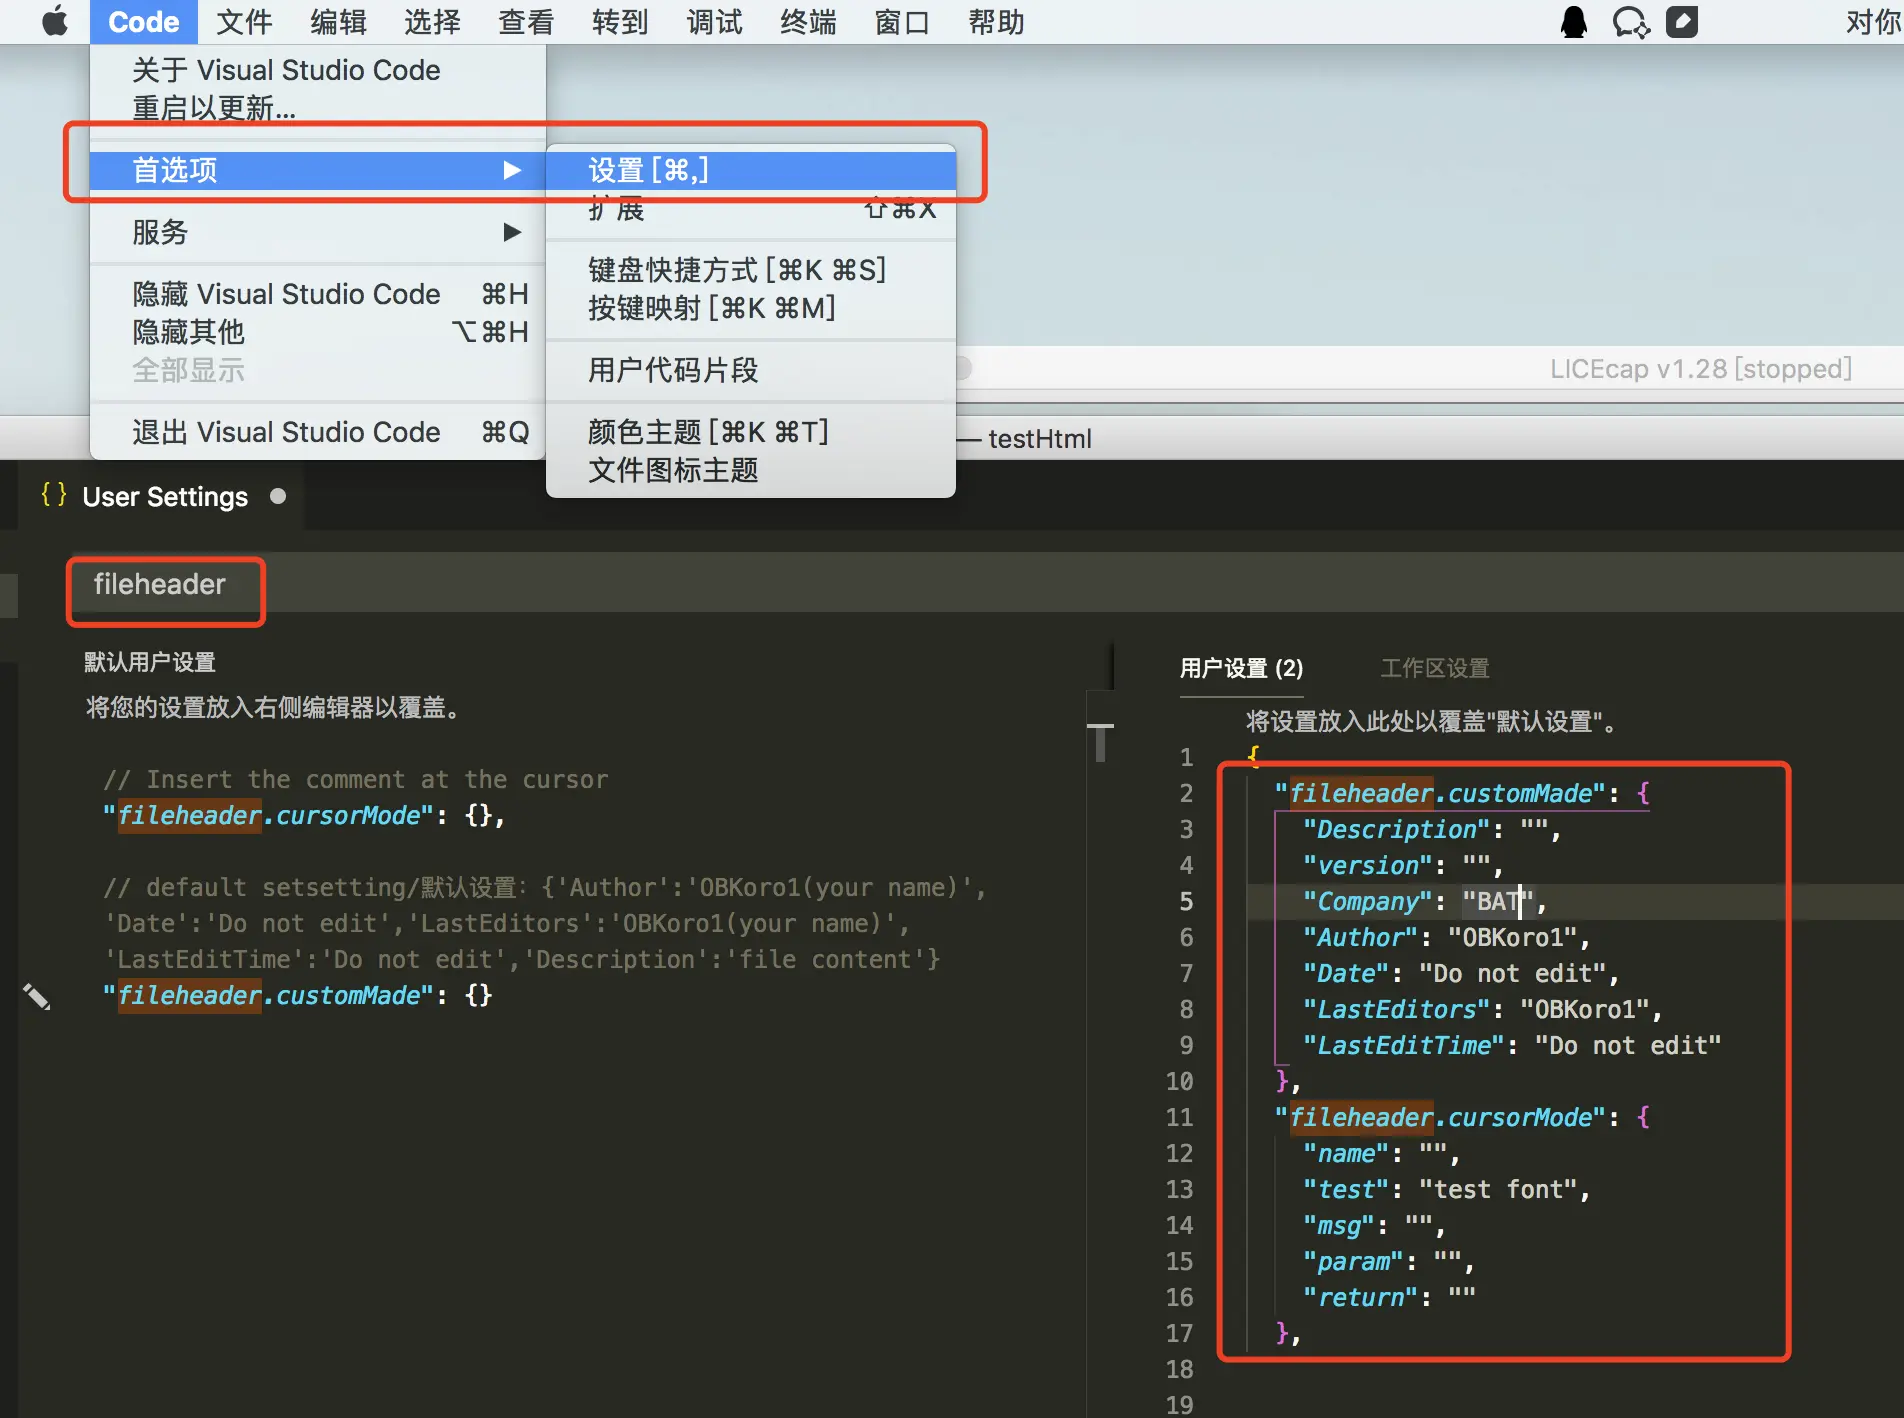Image resolution: width=1904 pixels, height=1418 pixels.
Task: Click line number 18 in the gutter
Action: pyautogui.click(x=1180, y=1370)
